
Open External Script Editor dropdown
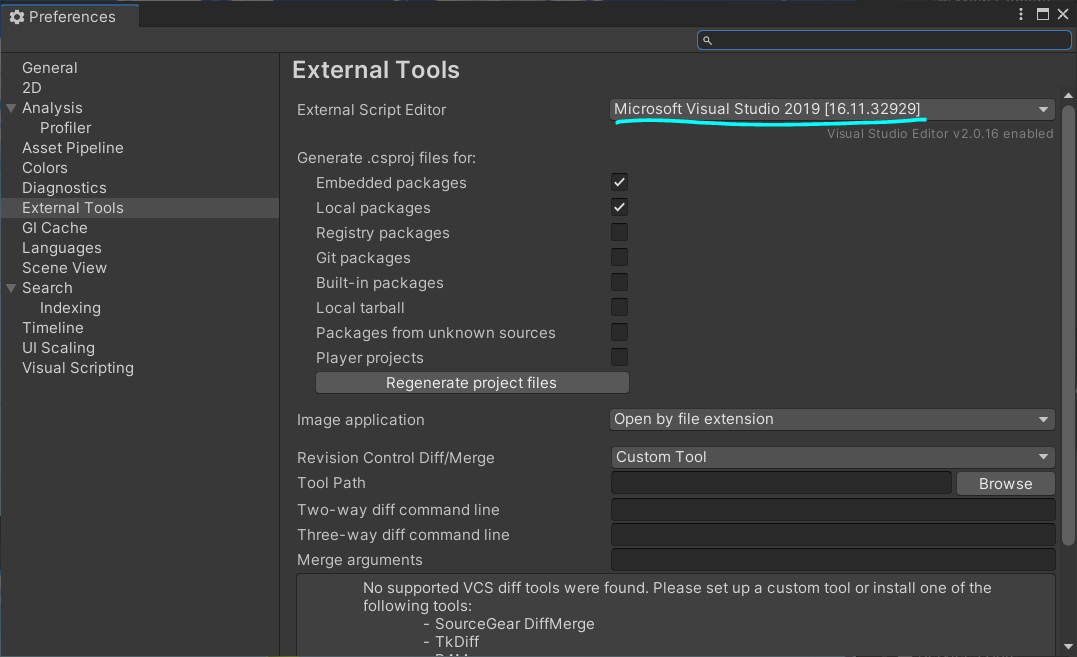[832, 109]
